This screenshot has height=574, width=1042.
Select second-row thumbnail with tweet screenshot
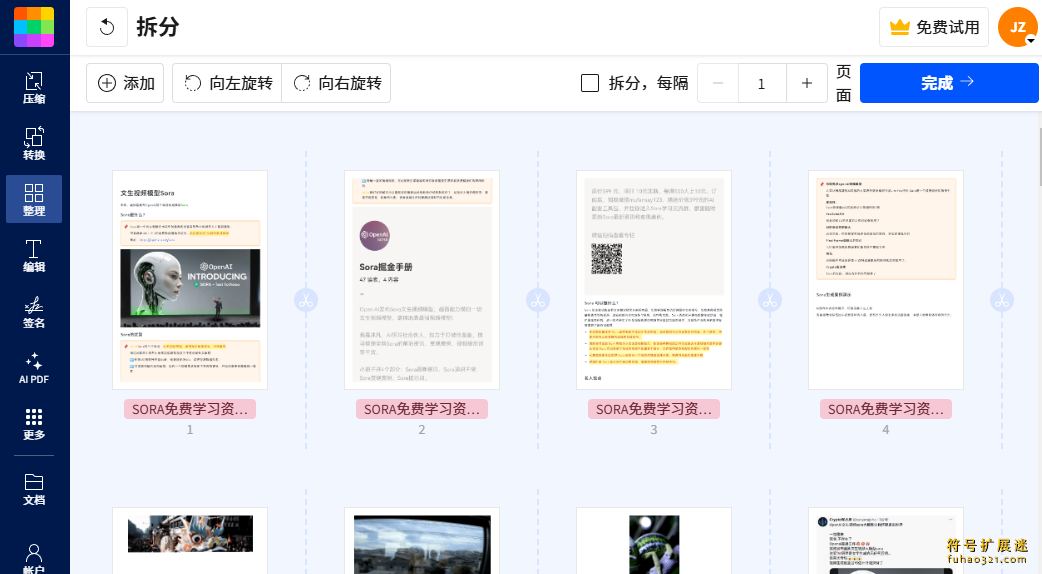tap(886, 541)
